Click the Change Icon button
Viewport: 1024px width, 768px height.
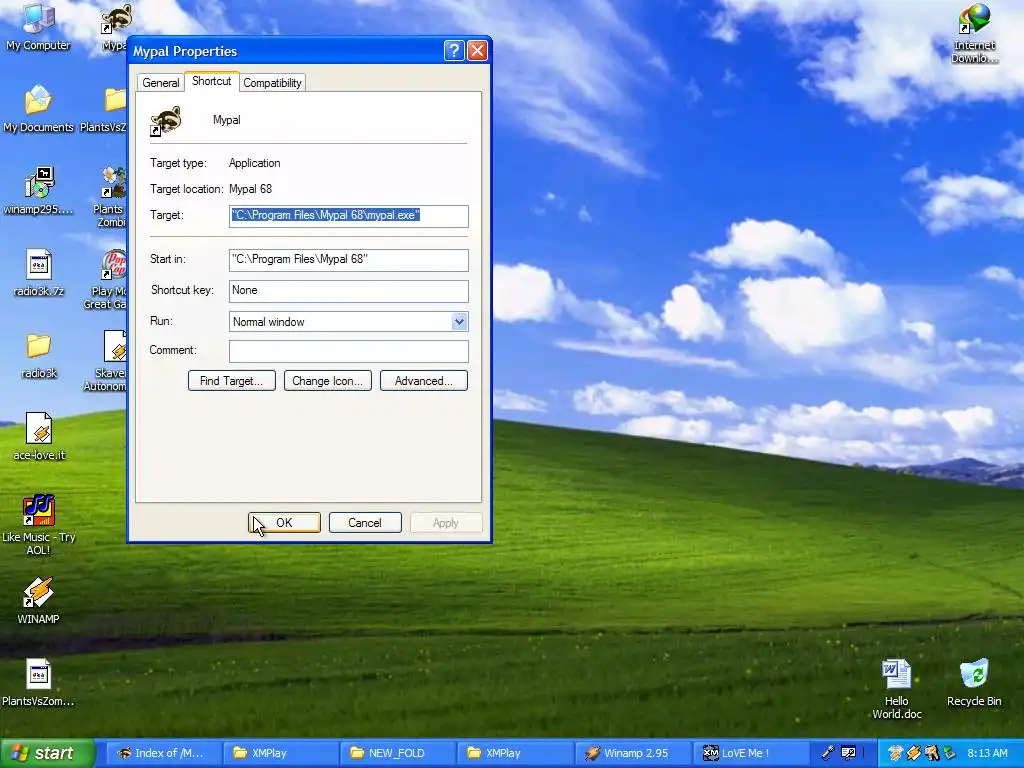[x=328, y=381]
